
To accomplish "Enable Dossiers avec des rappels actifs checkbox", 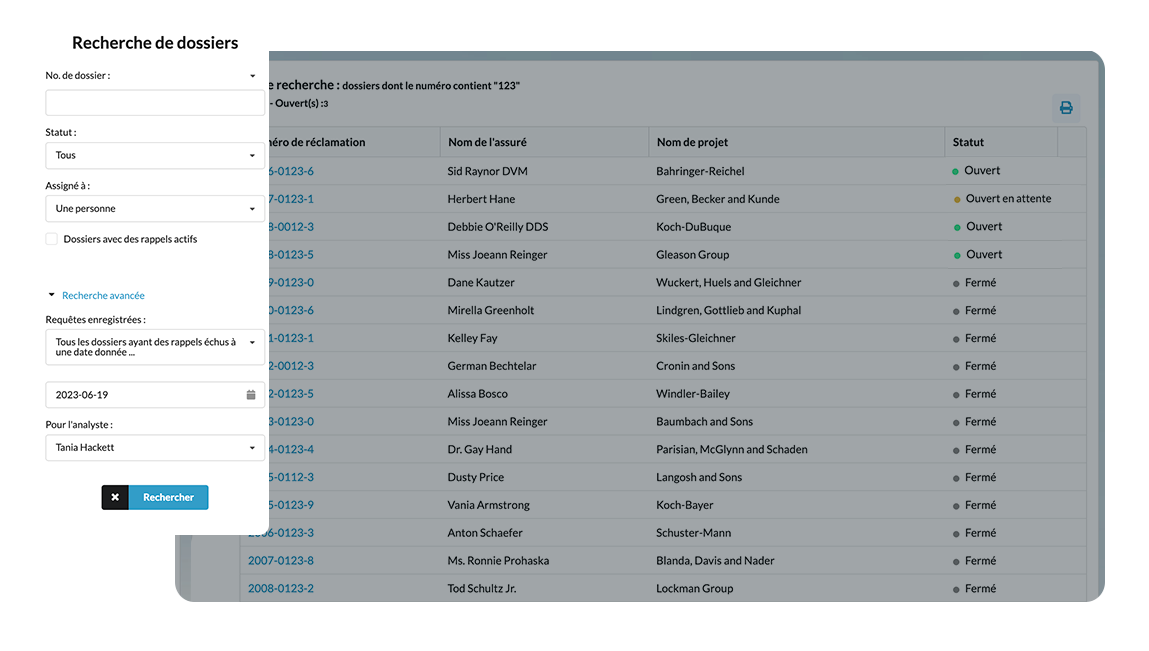I will point(51,239).
